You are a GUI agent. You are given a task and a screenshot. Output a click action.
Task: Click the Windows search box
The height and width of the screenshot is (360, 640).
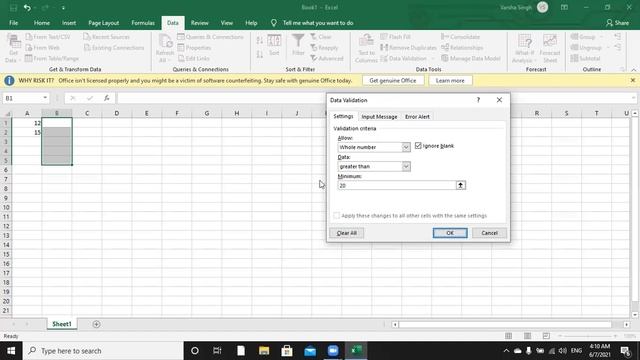[x=103, y=351]
